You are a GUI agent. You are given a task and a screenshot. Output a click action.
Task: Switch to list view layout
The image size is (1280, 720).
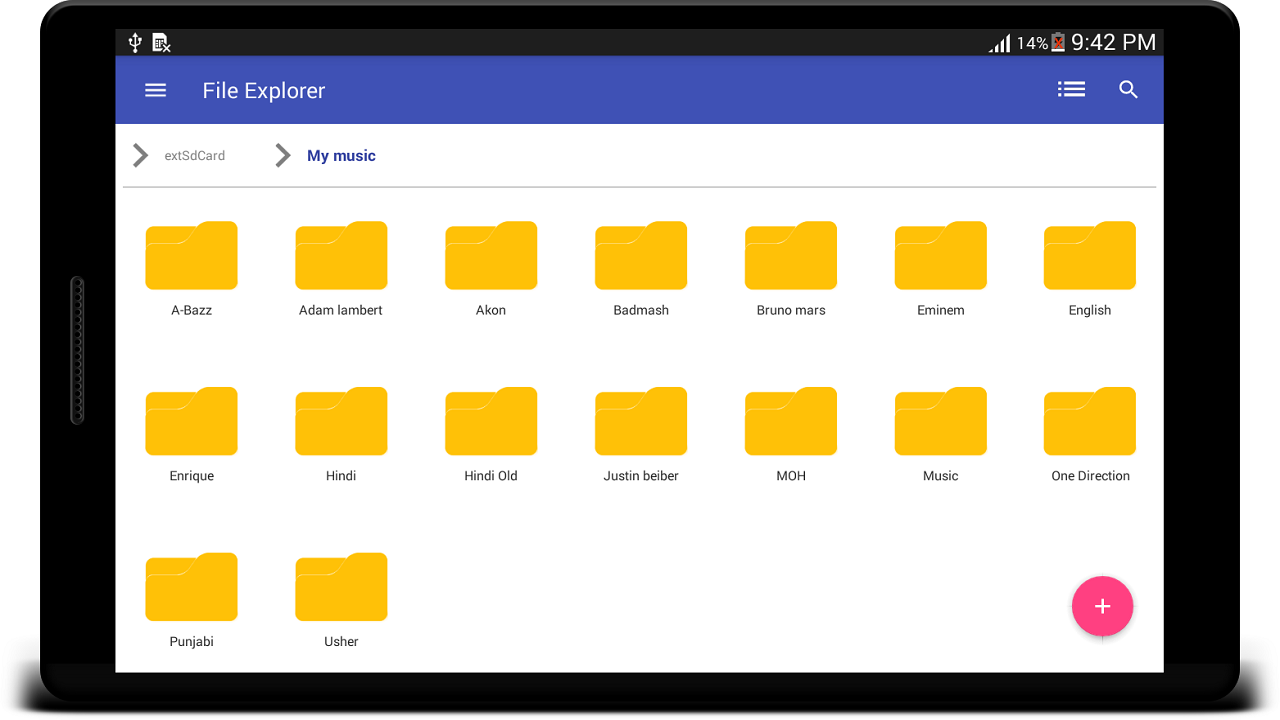tap(1071, 90)
